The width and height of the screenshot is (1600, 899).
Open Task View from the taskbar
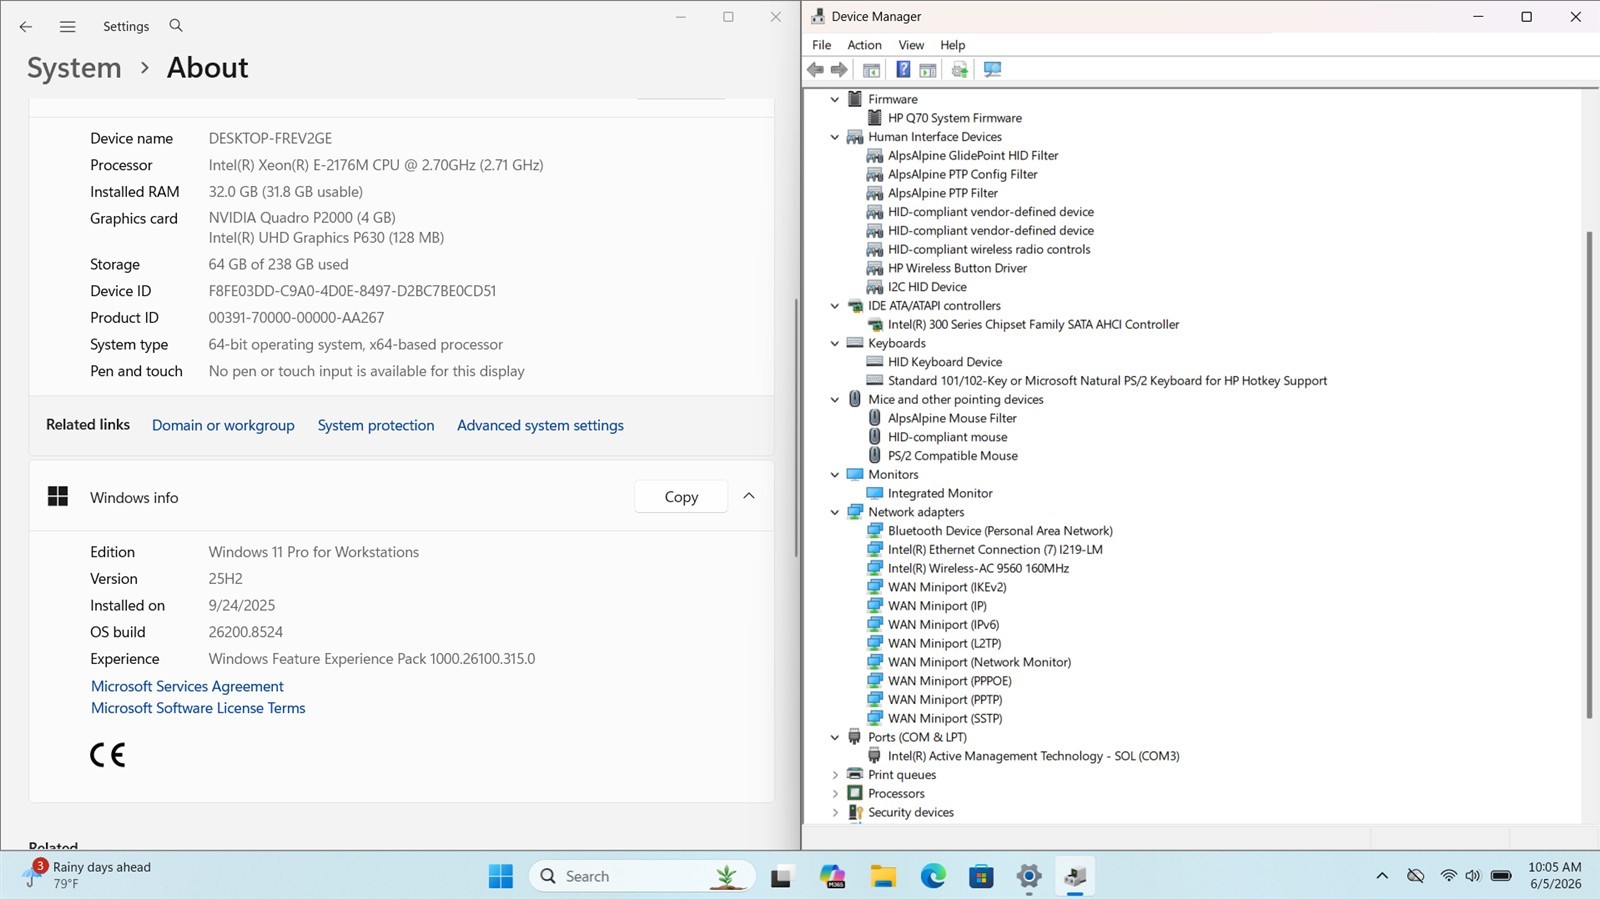click(x=782, y=877)
